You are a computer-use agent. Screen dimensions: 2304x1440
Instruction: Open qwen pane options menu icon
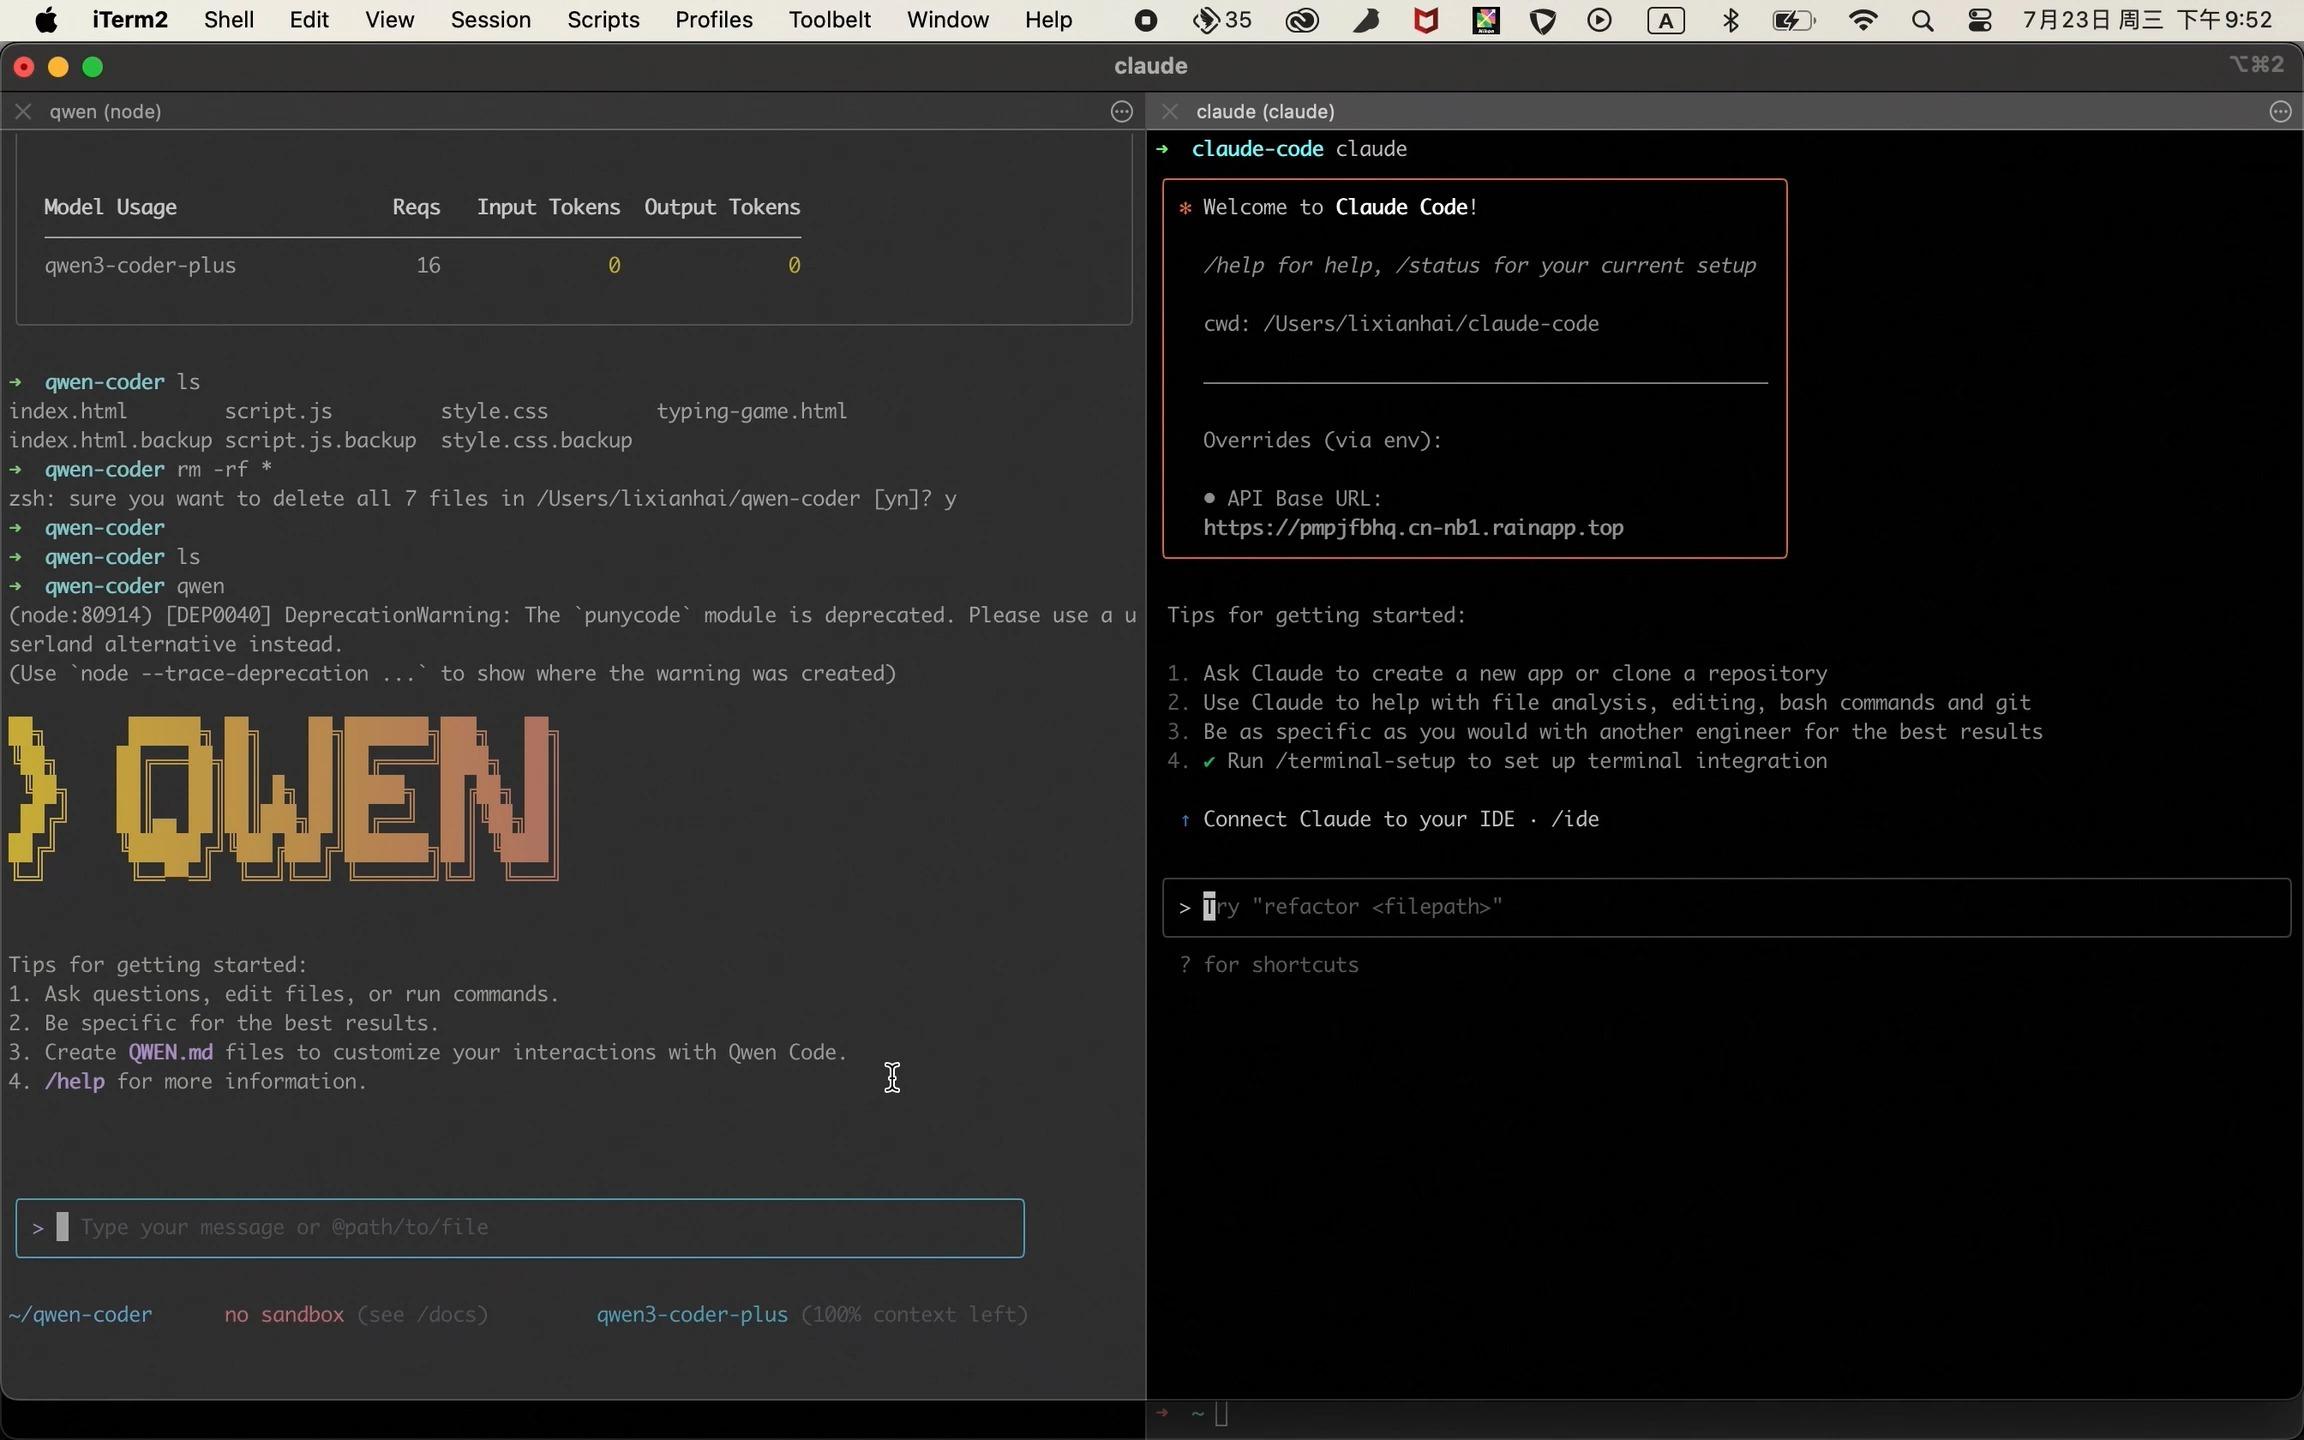tap(1121, 111)
